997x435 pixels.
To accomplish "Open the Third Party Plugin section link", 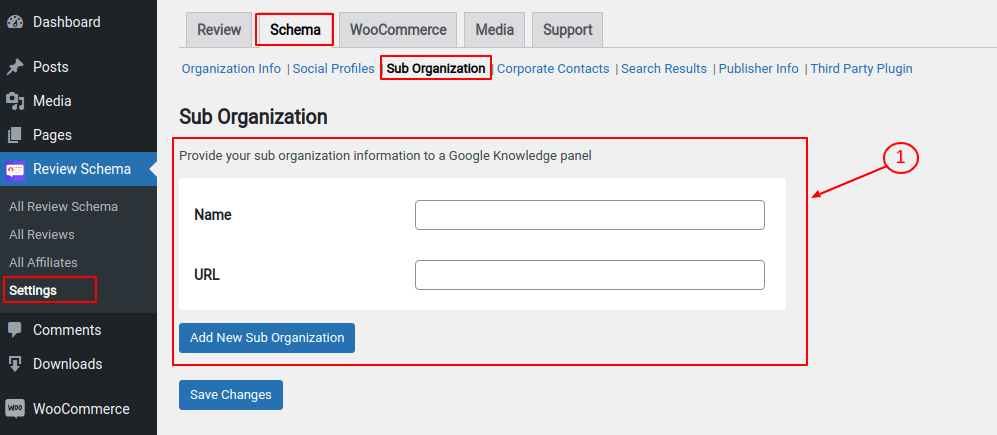I will point(862,69).
